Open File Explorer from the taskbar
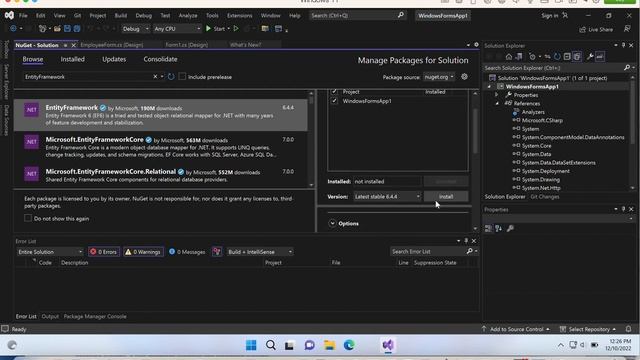Screen dimensions: 640x360 click(329, 345)
